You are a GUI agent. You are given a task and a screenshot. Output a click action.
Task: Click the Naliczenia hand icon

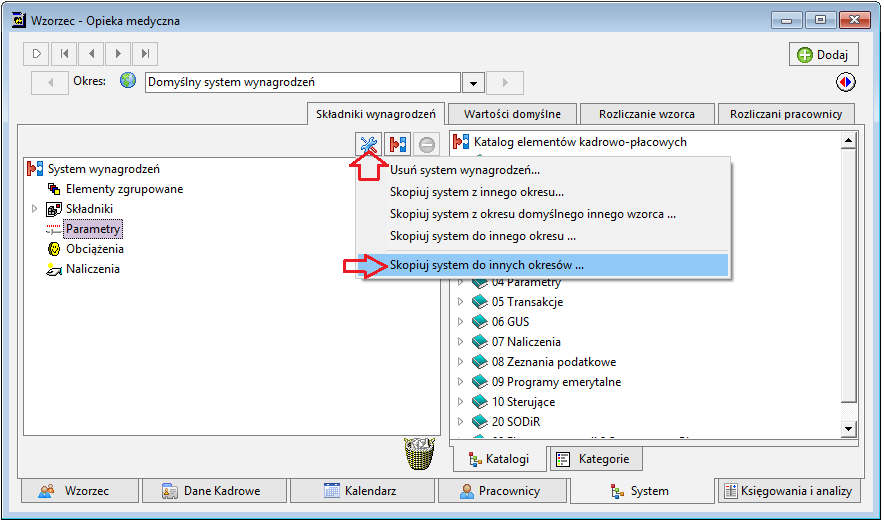pos(54,269)
